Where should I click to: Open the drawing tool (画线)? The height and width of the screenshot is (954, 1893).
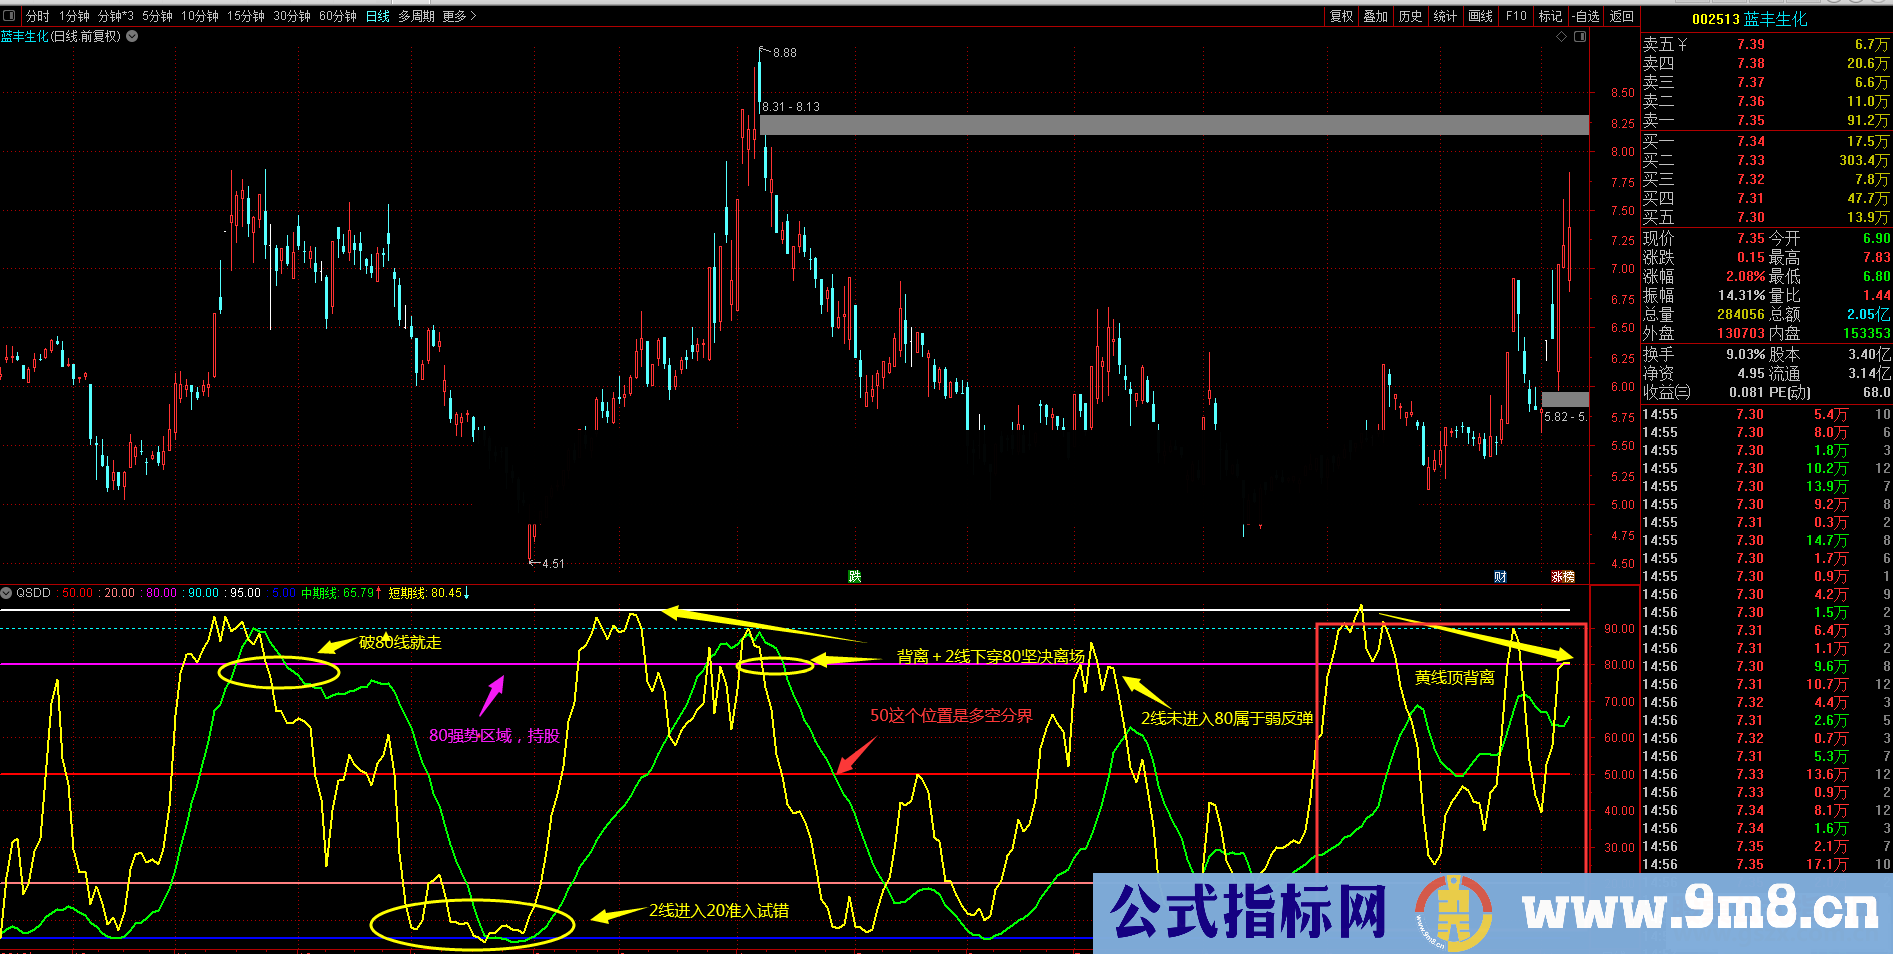(x=1481, y=16)
